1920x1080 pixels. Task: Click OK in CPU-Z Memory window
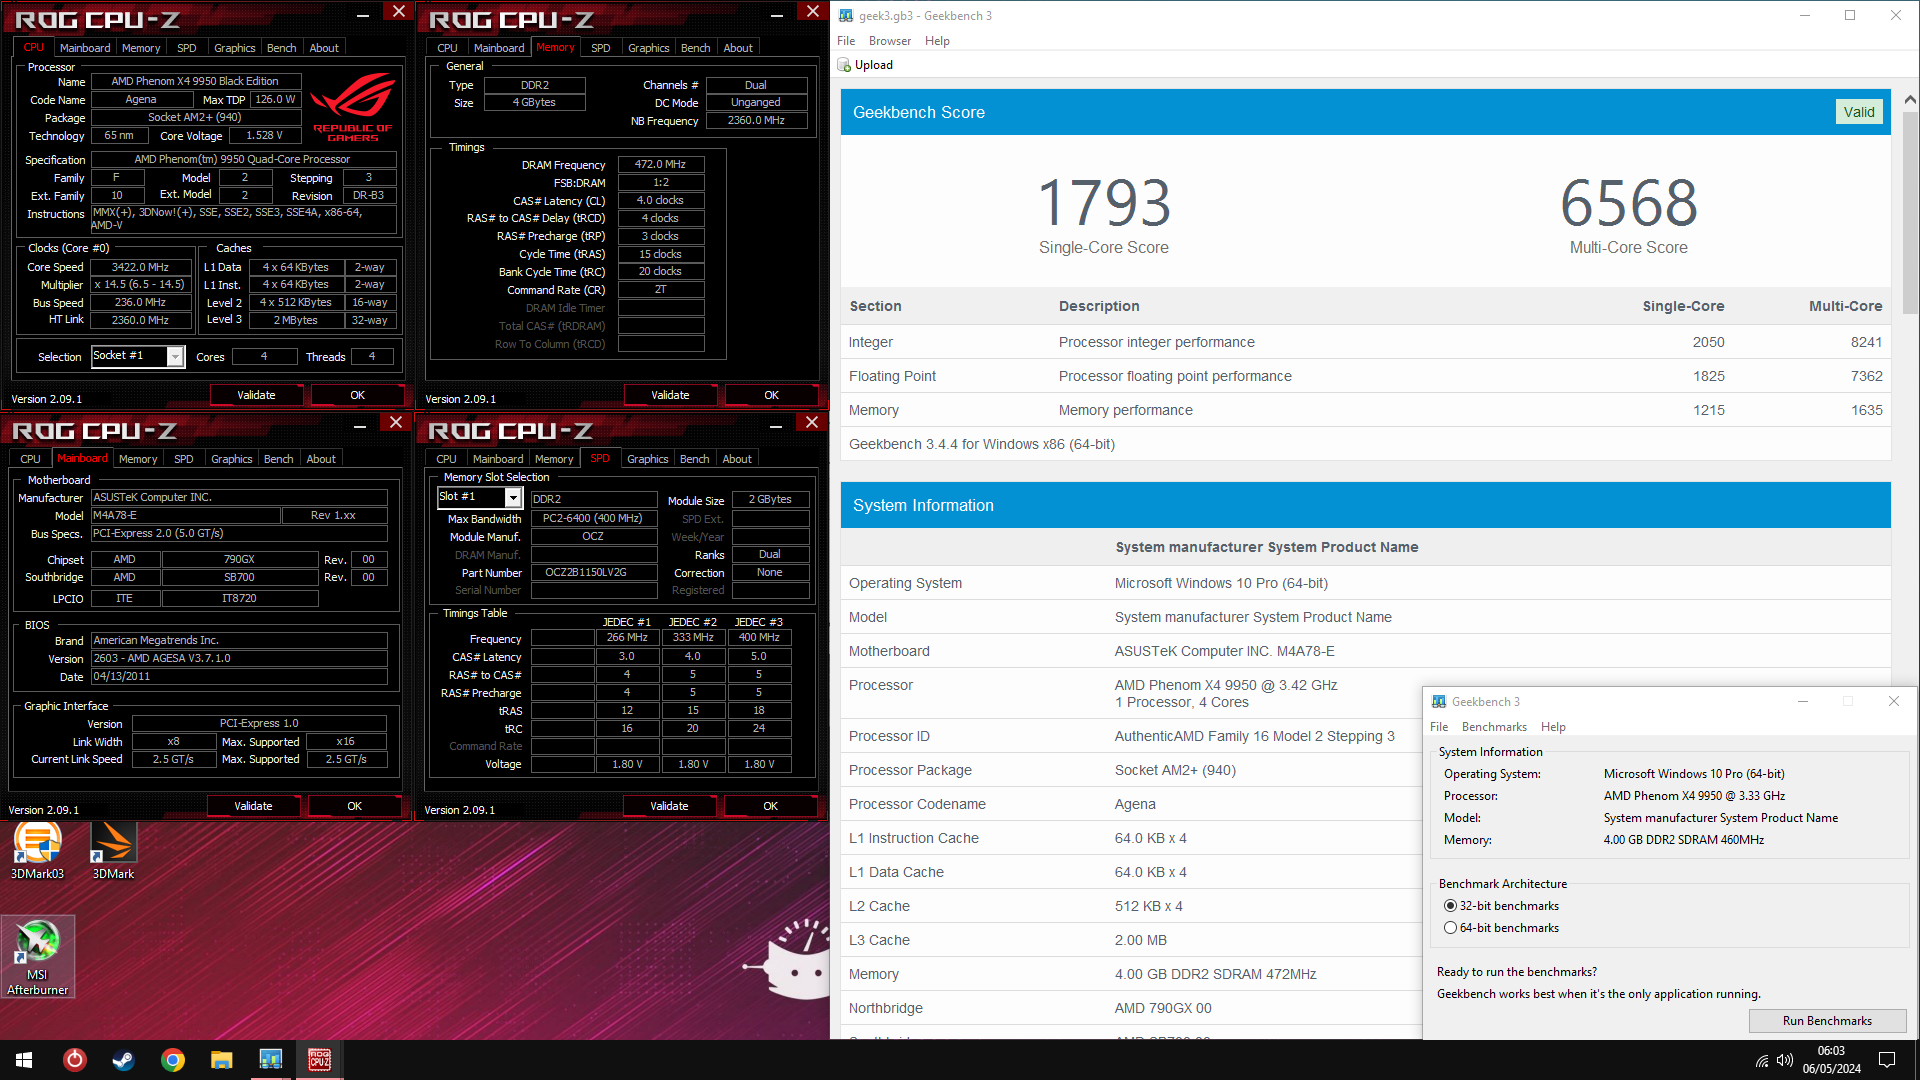coord(771,395)
